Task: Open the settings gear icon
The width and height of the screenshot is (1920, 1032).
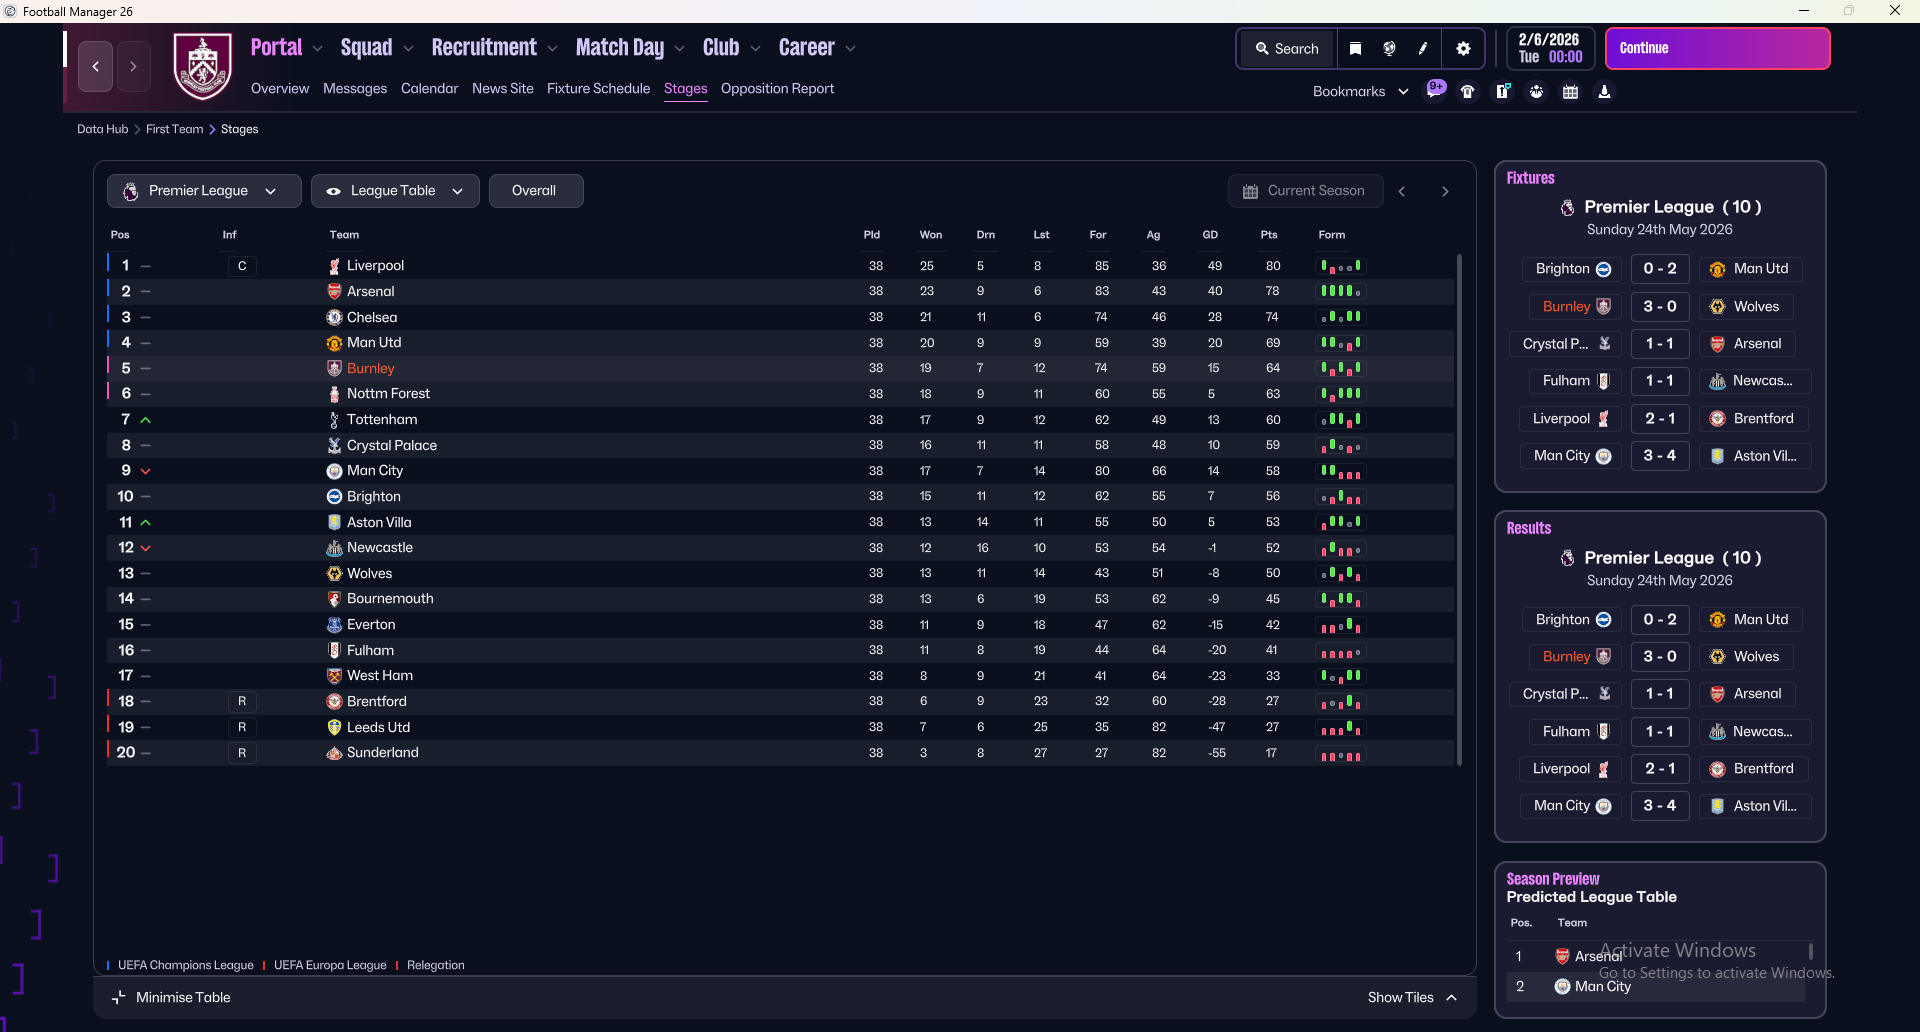Action: point(1463,49)
